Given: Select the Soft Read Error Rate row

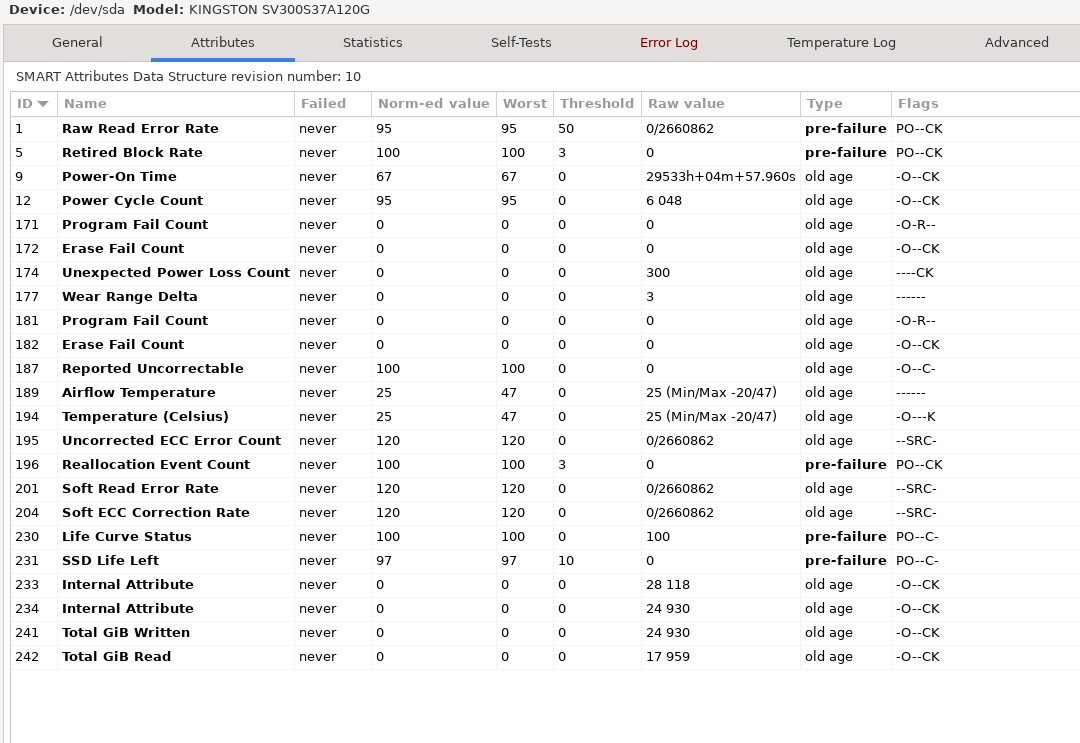Looking at the screenshot, I should 546,489.
